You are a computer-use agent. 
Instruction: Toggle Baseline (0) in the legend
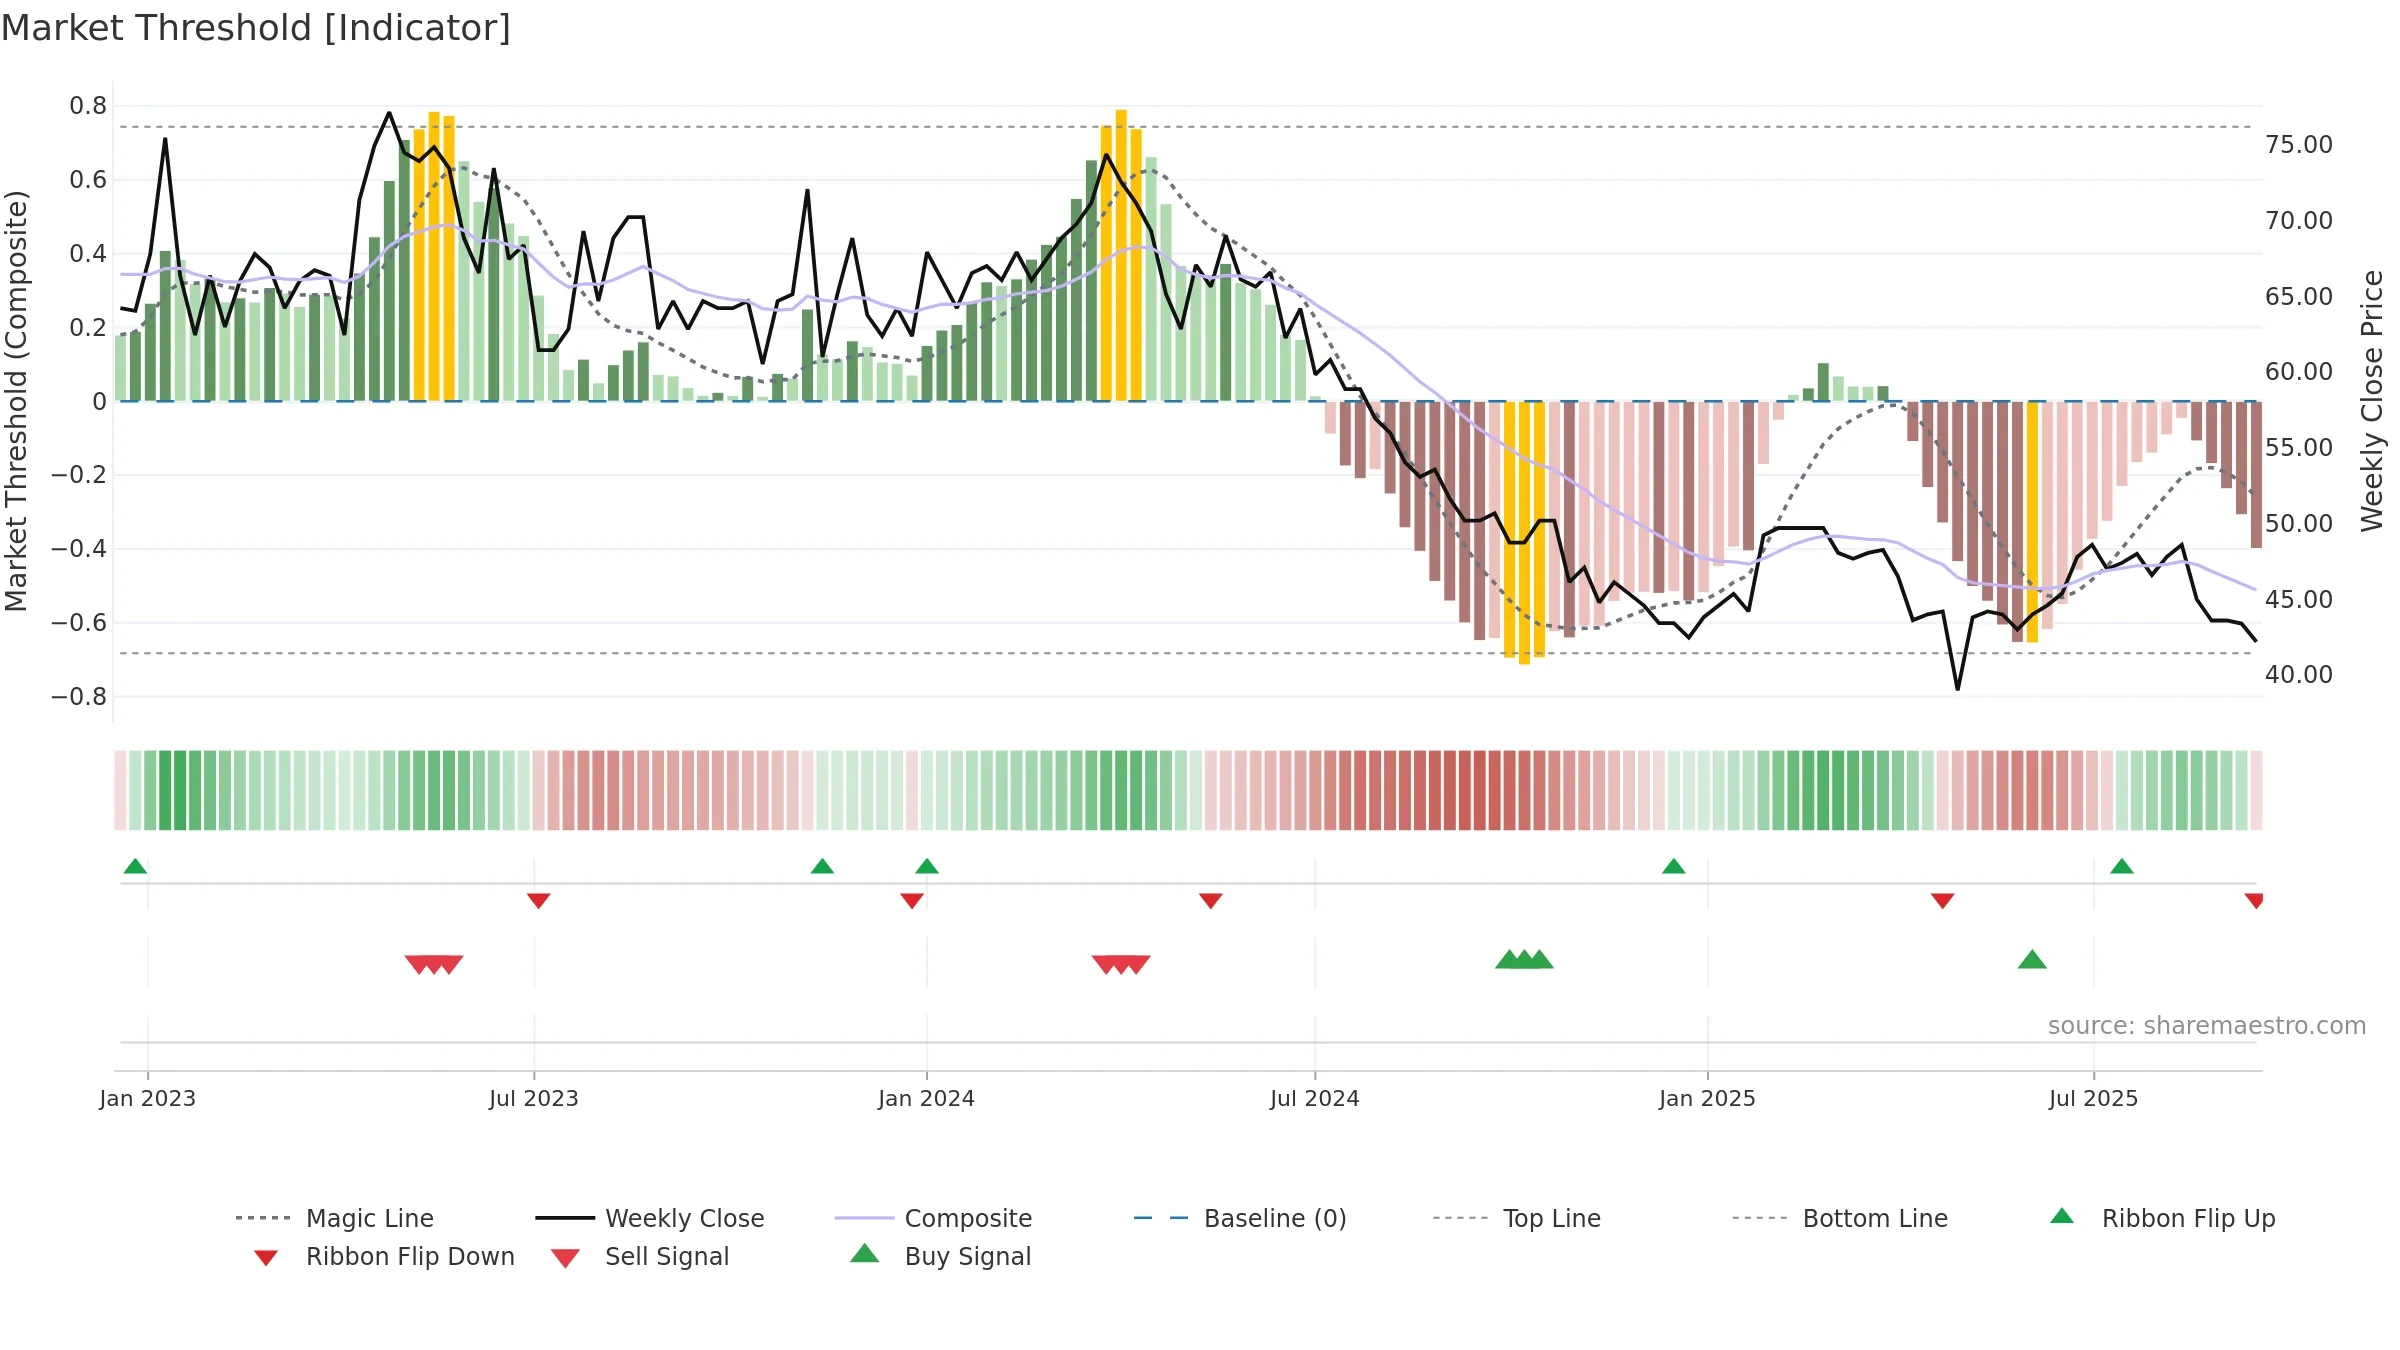[x=1240, y=1218]
